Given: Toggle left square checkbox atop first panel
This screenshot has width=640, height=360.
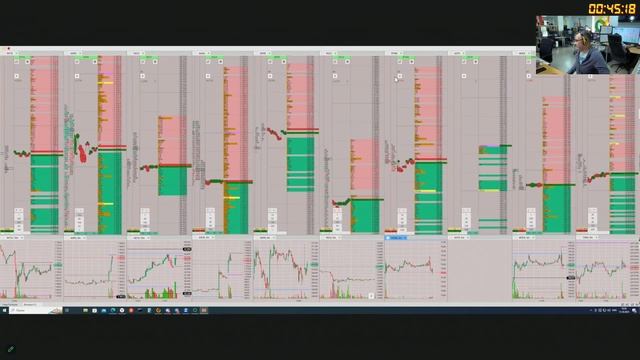Looking at the screenshot, I should [17, 62].
